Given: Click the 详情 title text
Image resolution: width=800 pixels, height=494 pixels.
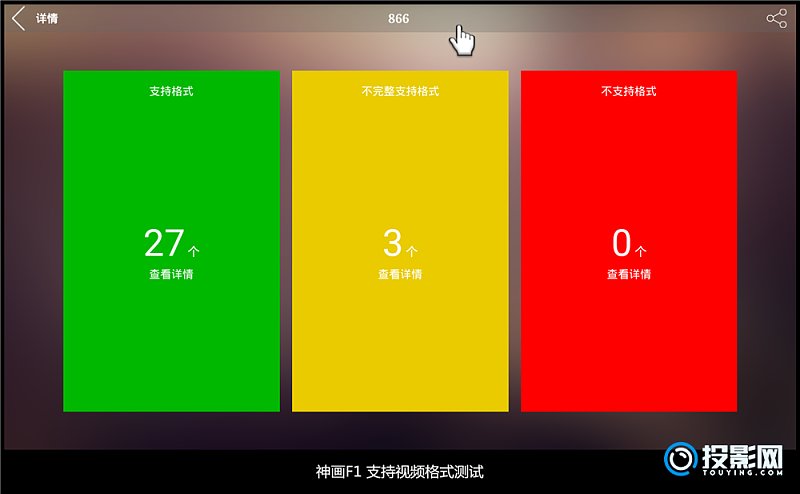Looking at the screenshot, I should tap(47, 18).
